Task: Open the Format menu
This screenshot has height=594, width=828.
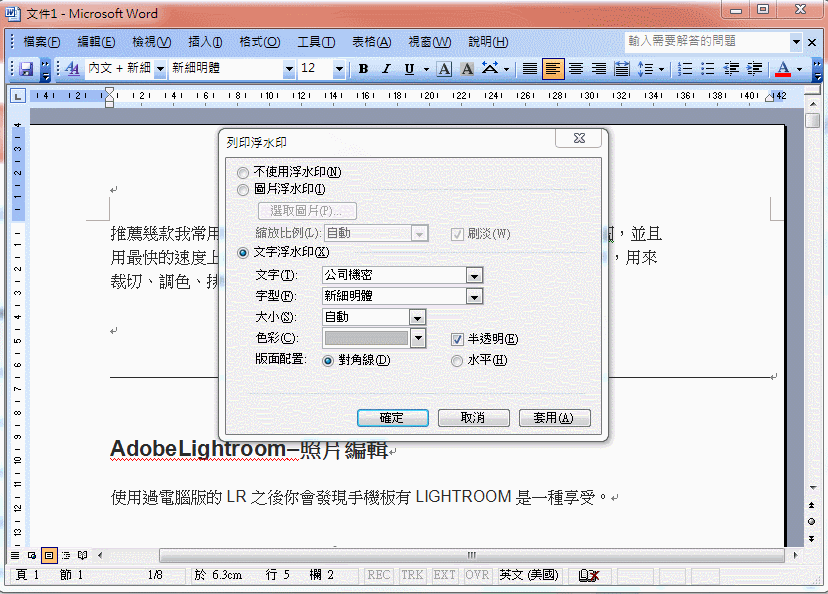Action: [x=259, y=42]
